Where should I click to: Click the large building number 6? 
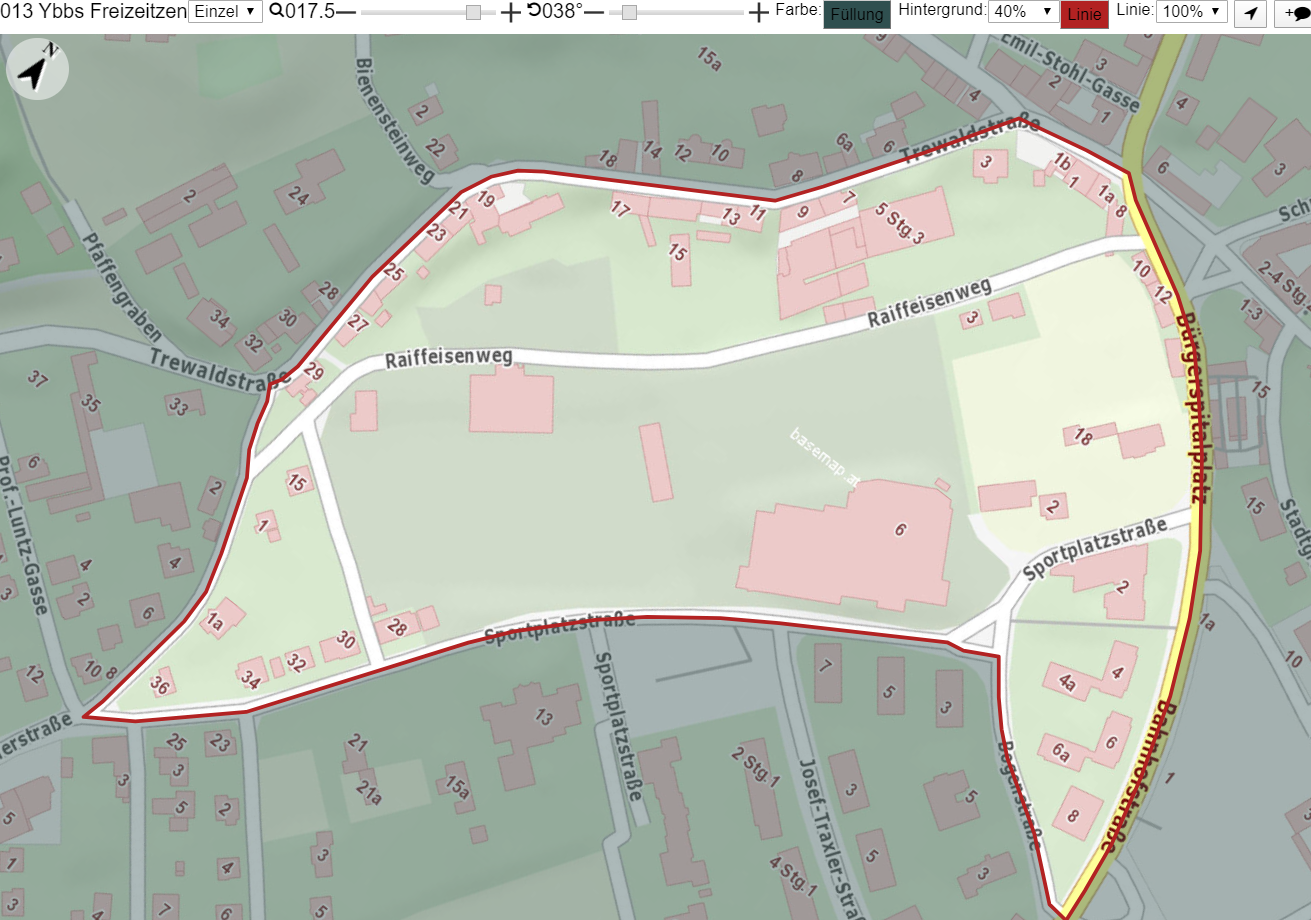click(x=900, y=530)
